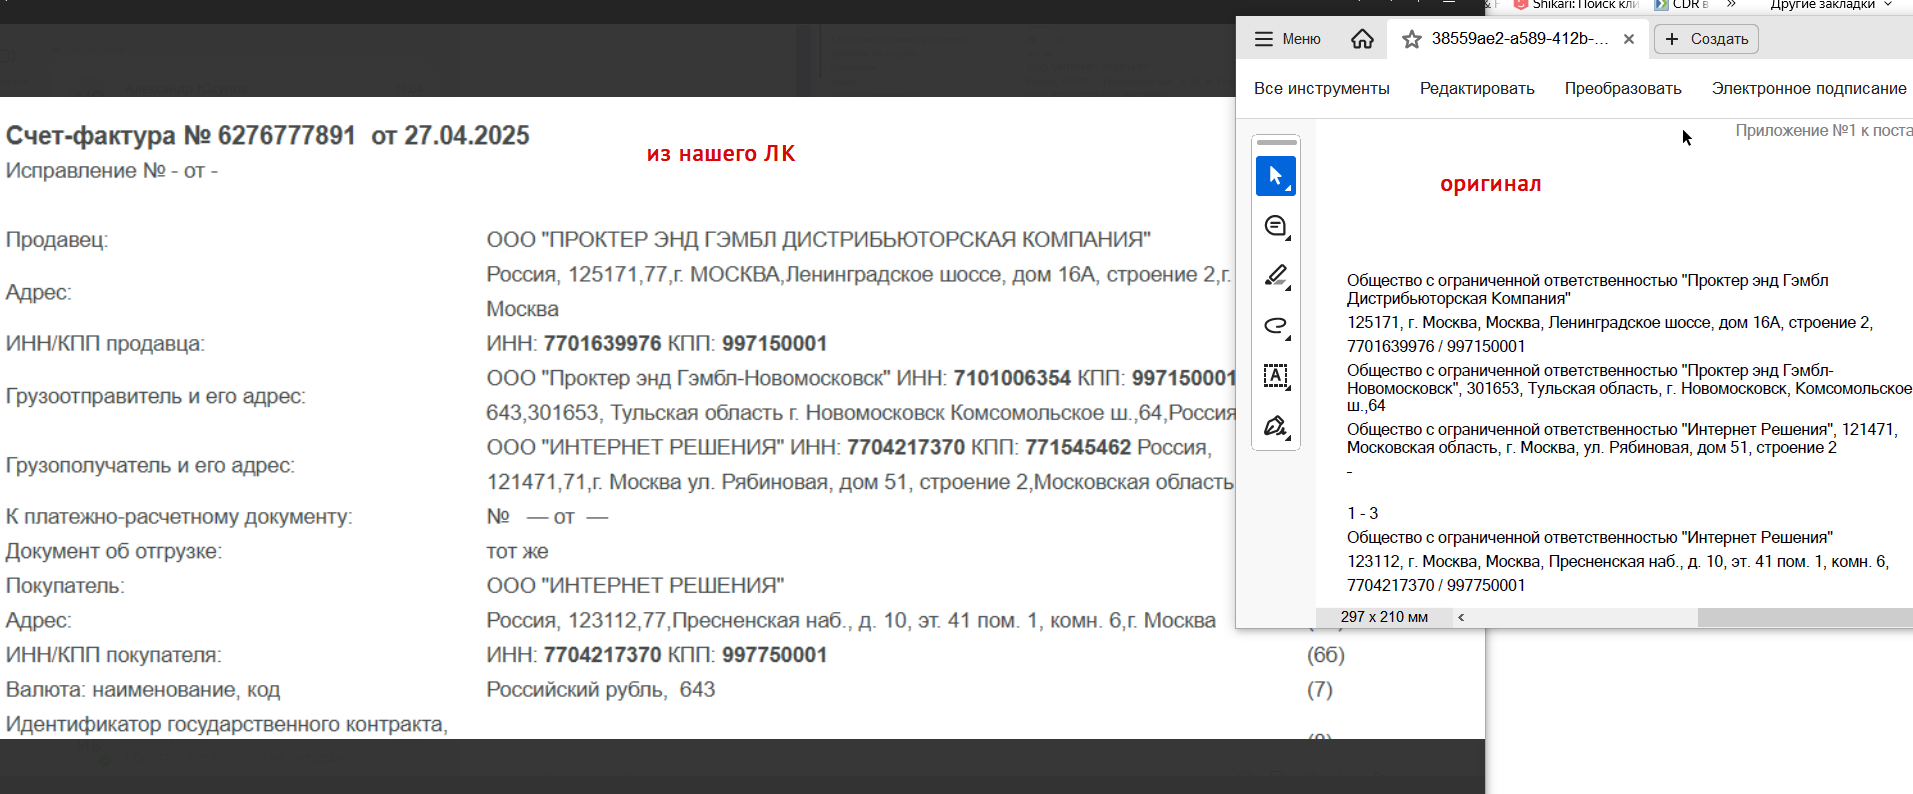
Task: Click the shipper INN value 7101006354
Action: [x=1012, y=378]
